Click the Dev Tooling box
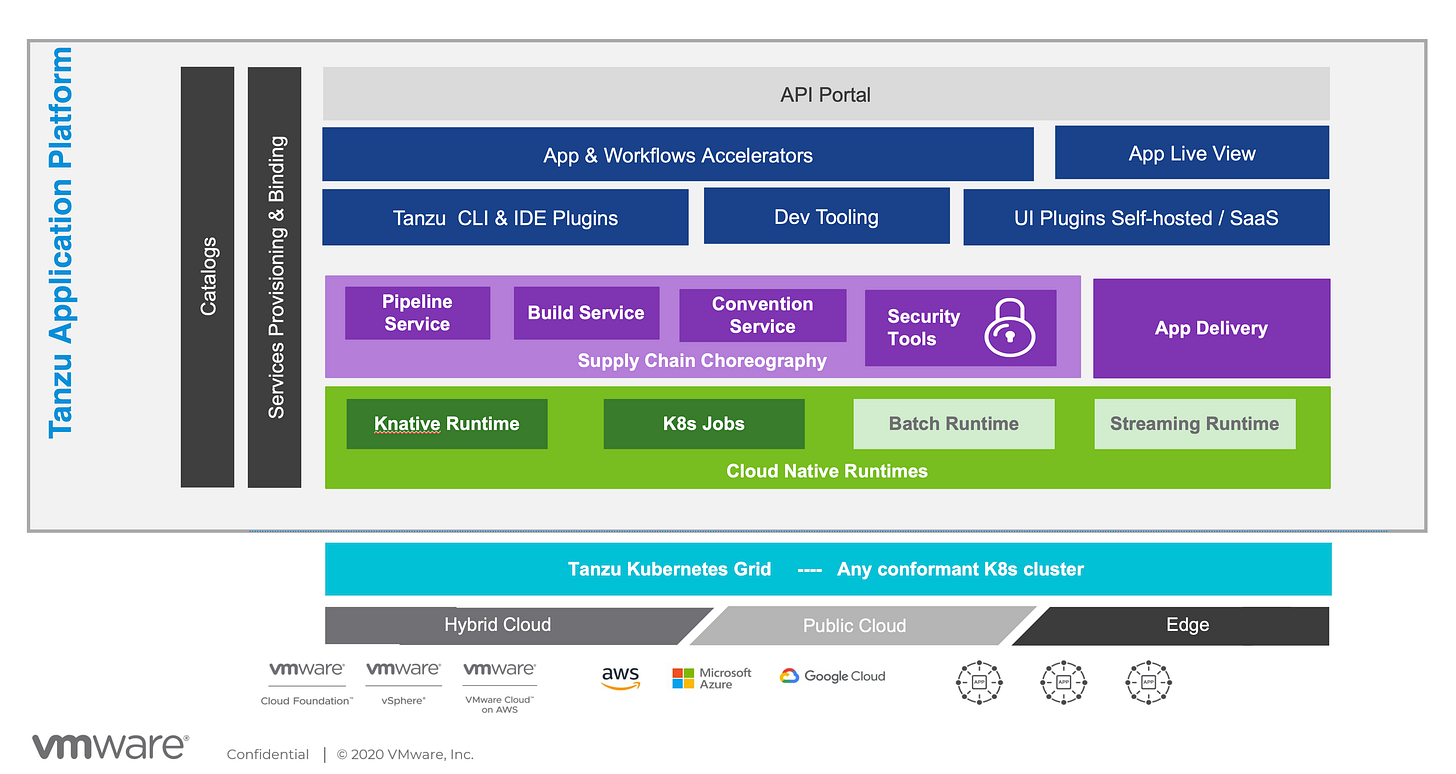1456x774 pixels. point(826,216)
